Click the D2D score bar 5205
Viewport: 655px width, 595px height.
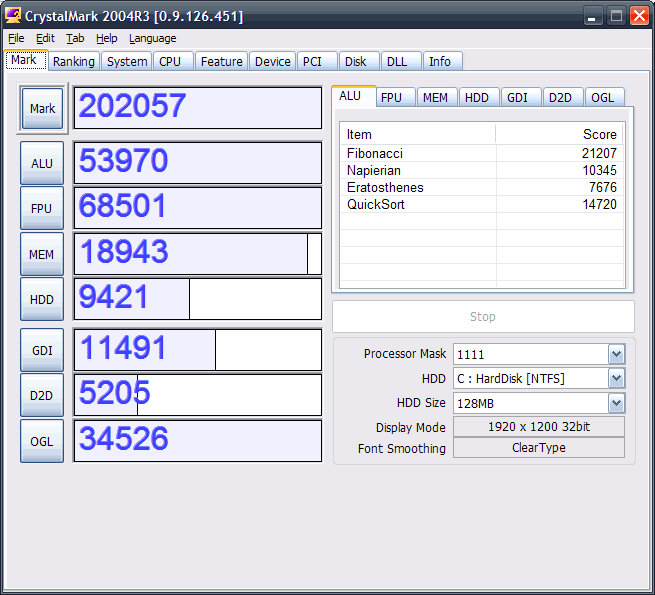click(x=198, y=395)
